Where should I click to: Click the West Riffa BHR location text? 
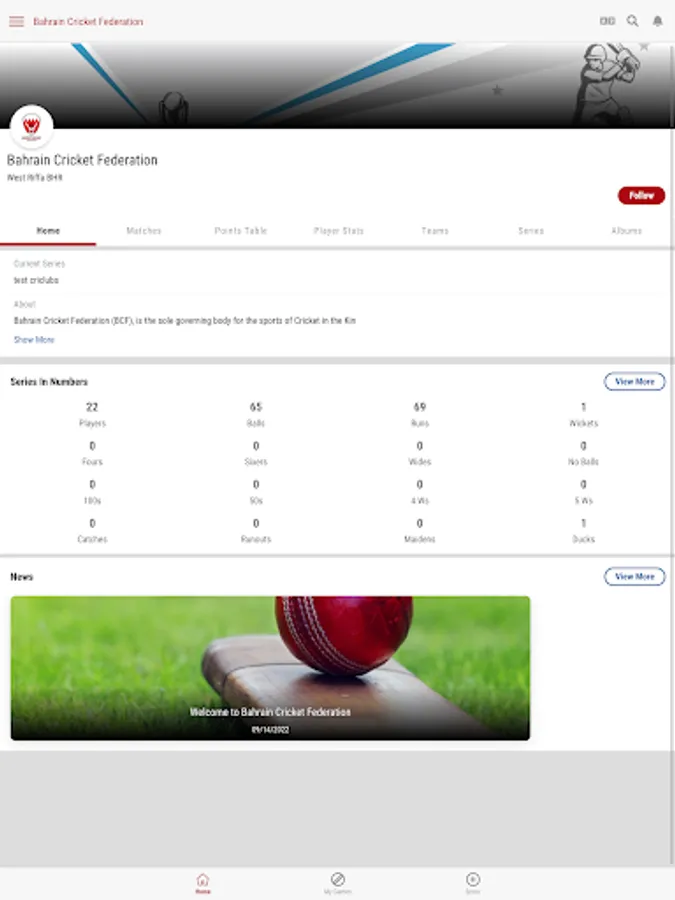34,177
